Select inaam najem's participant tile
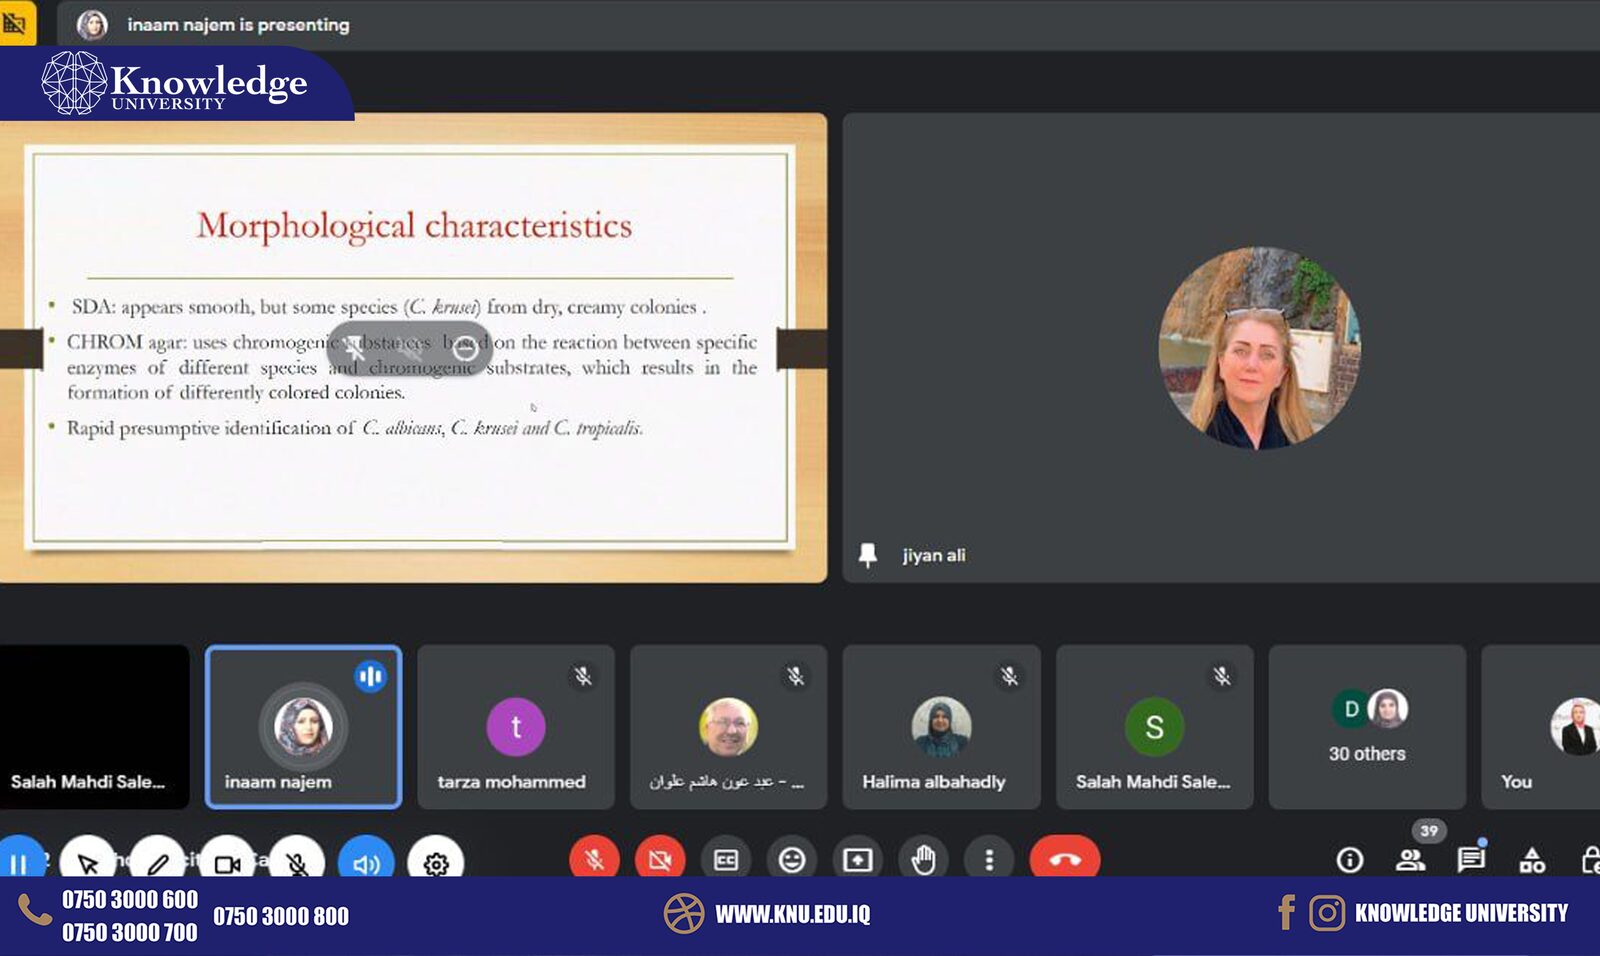 303,727
